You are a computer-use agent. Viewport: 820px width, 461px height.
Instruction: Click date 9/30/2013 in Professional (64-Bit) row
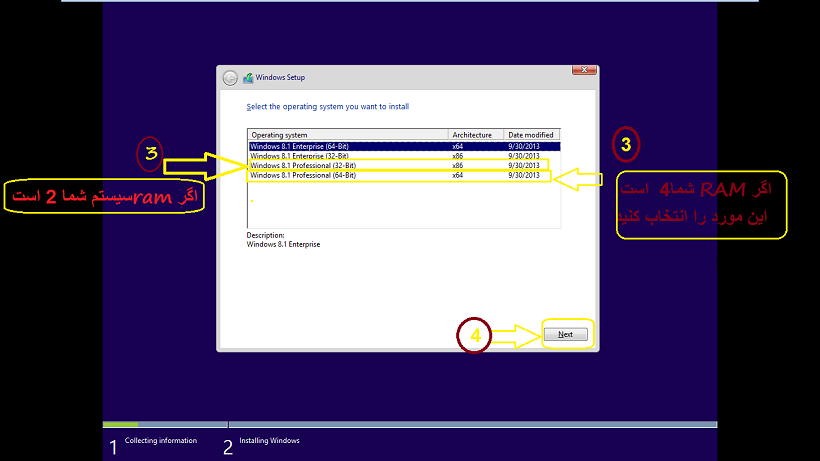coord(523,175)
